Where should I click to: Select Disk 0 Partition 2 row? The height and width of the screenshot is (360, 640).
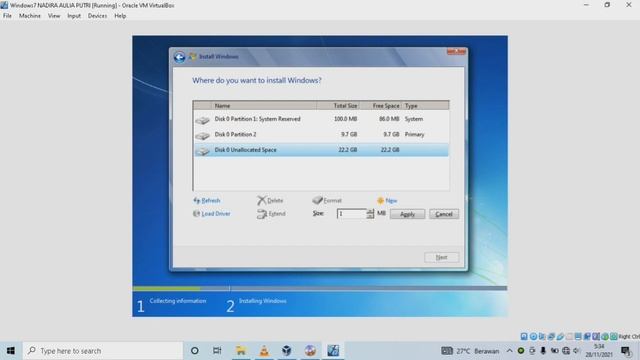pyautogui.click(x=321, y=135)
